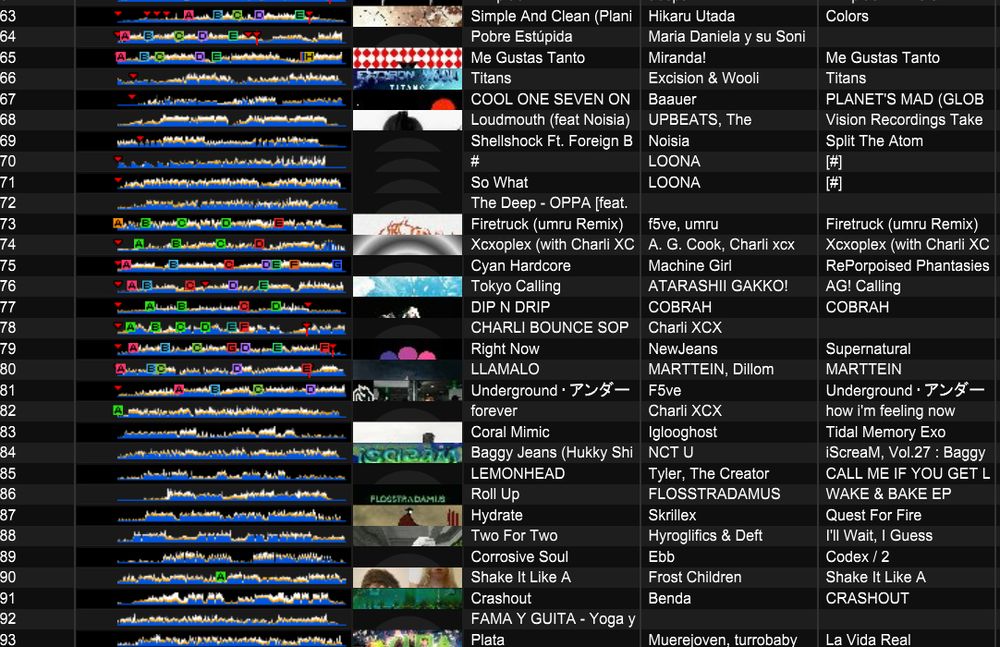The height and width of the screenshot is (647, 1000).
Task: Select album 'Supernatural'
Action: [868, 349]
